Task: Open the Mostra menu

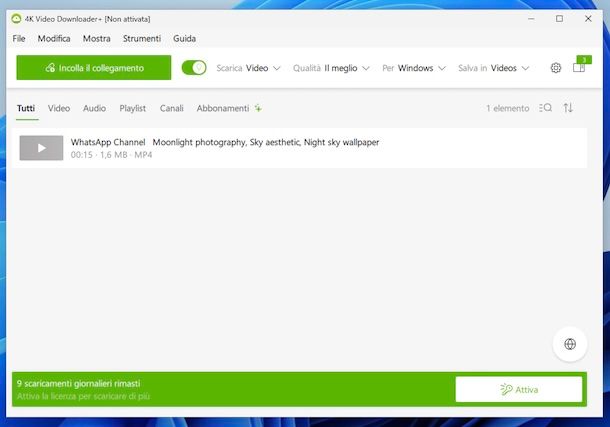Action: (96, 38)
